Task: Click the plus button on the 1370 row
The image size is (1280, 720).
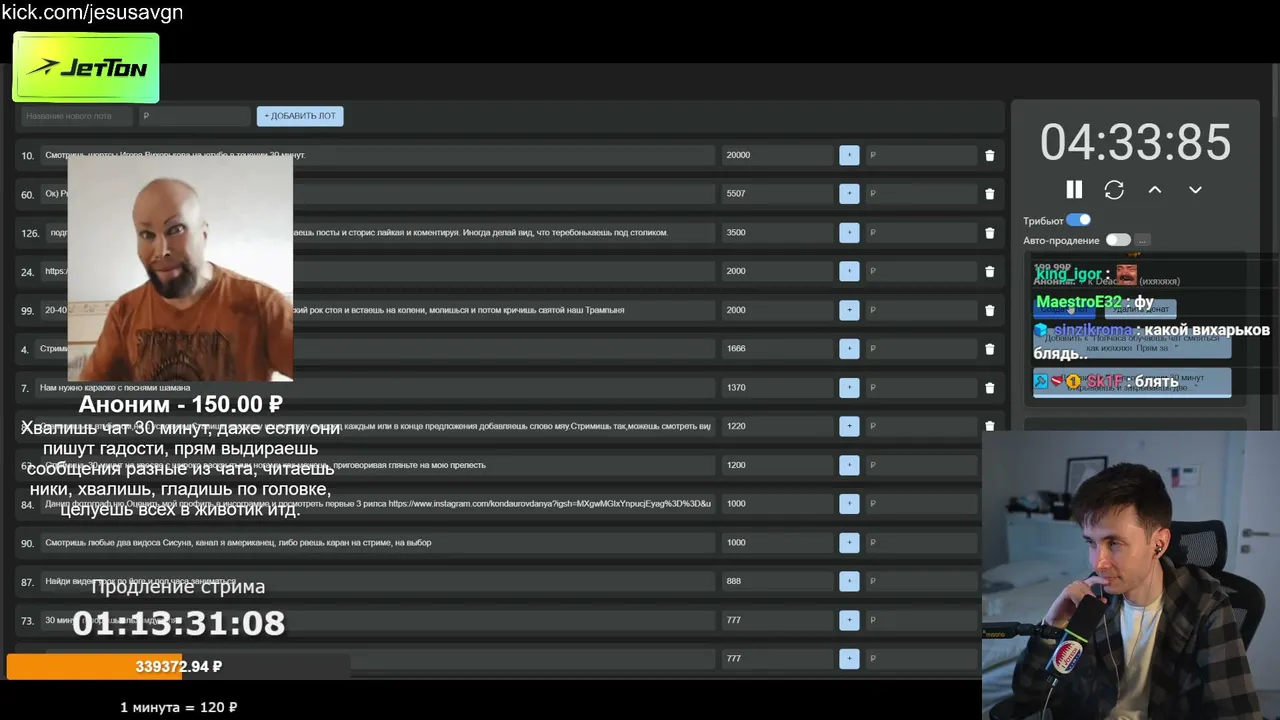Action: 849,387
